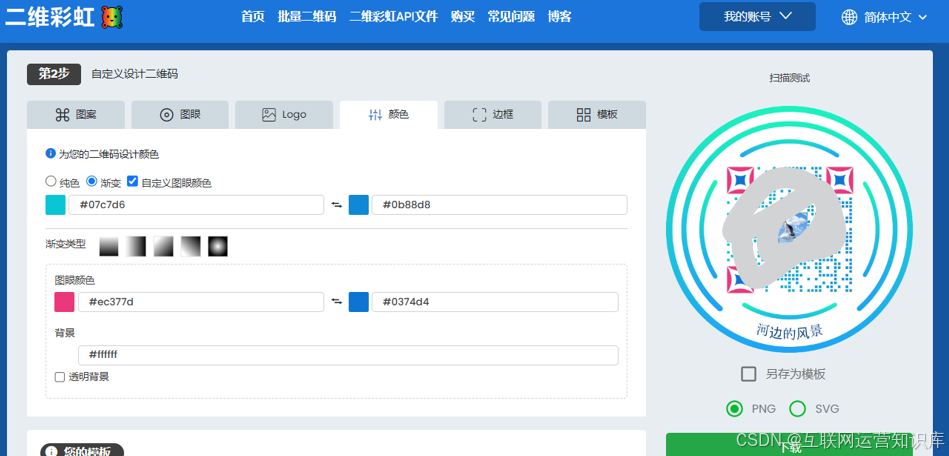The width and height of the screenshot is (949, 456).
Task: Click the #ffffff background color field
Action: click(x=348, y=355)
